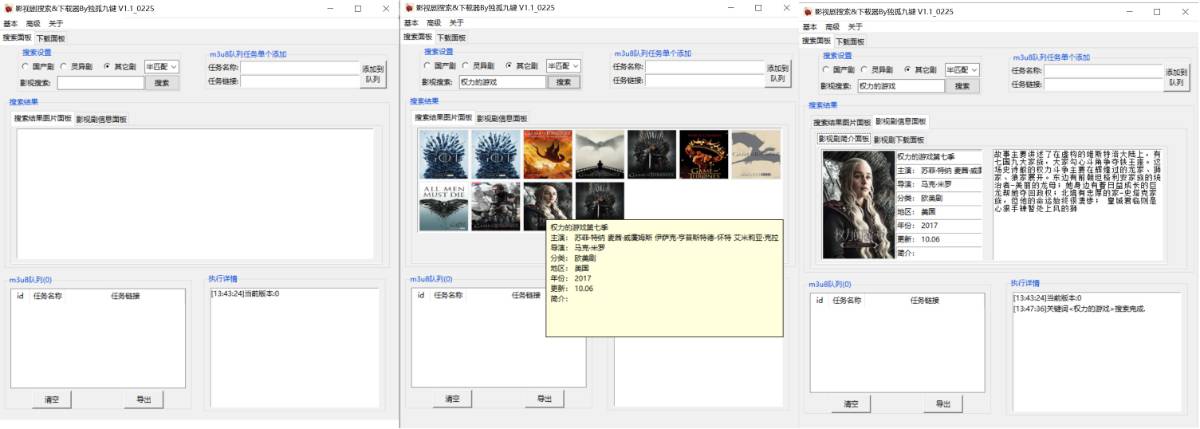Image resolution: width=1200 pixels, height=429 pixels.
Task: Switch to 搜索结果图片面板 tab in right window
Action: (x=841, y=122)
